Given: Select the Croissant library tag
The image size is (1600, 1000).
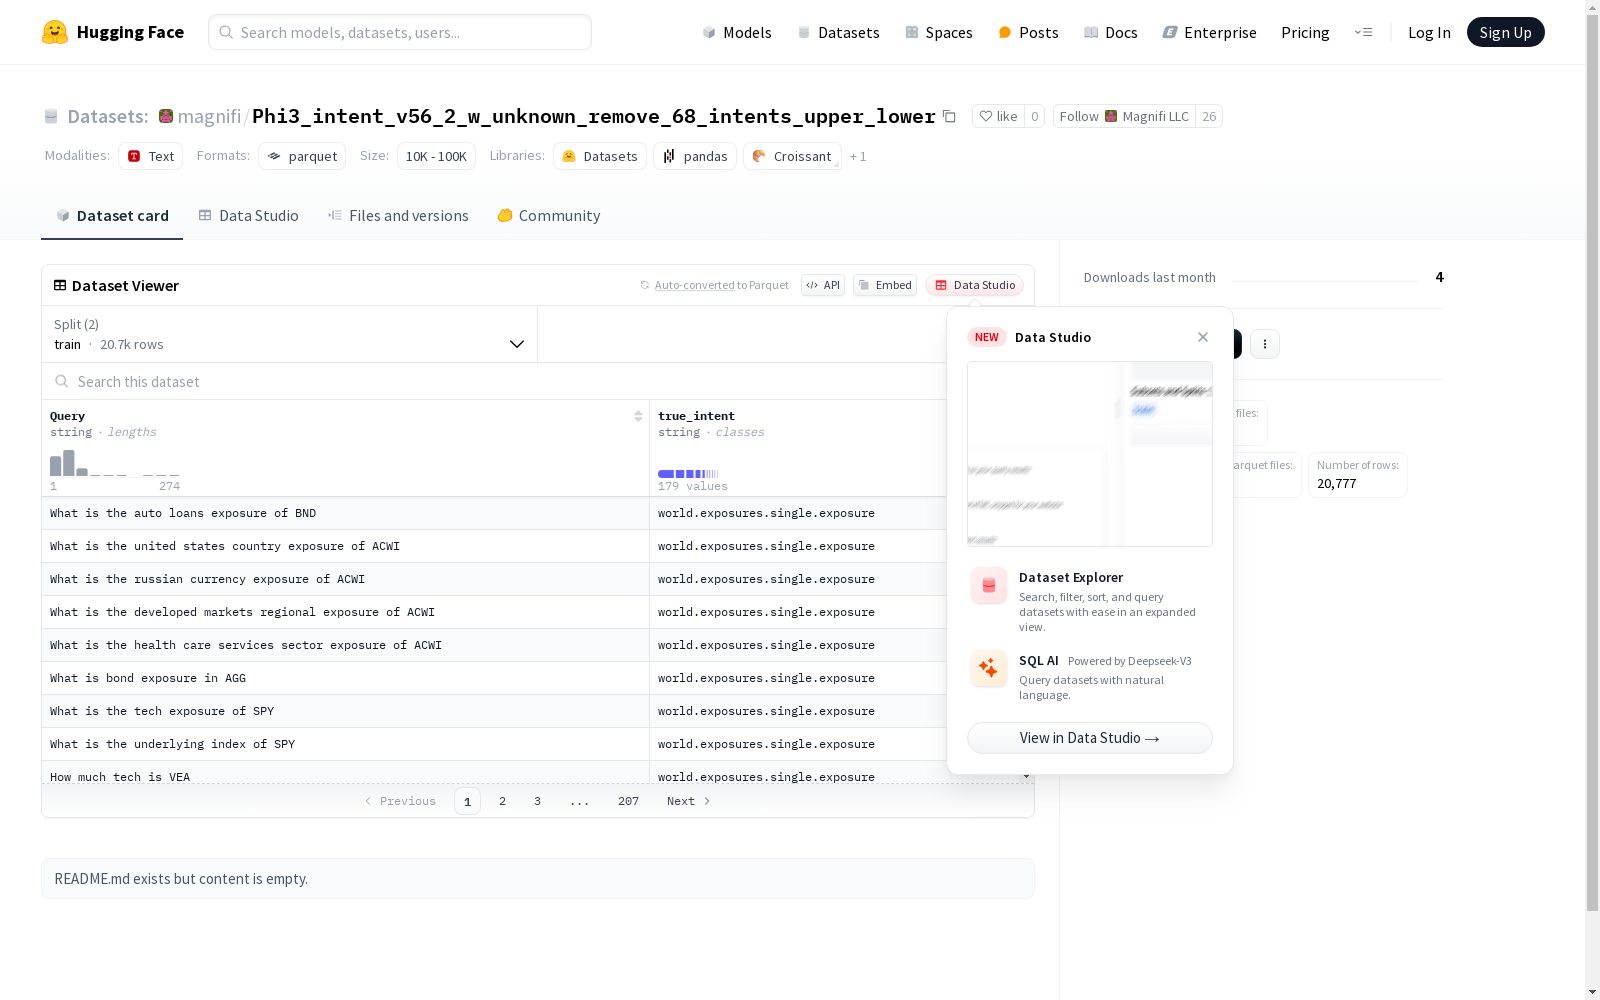Looking at the screenshot, I should tap(792, 156).
